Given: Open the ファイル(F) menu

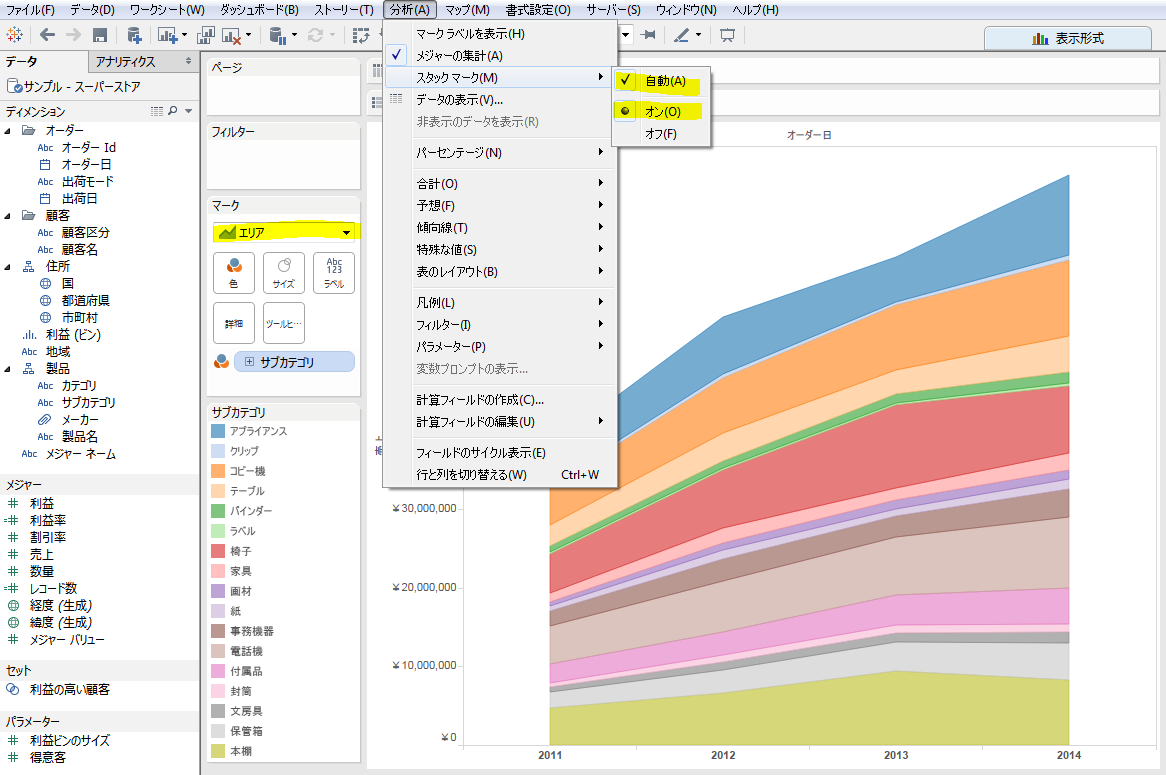Looking at the screenshot, I should click(30, 10).
